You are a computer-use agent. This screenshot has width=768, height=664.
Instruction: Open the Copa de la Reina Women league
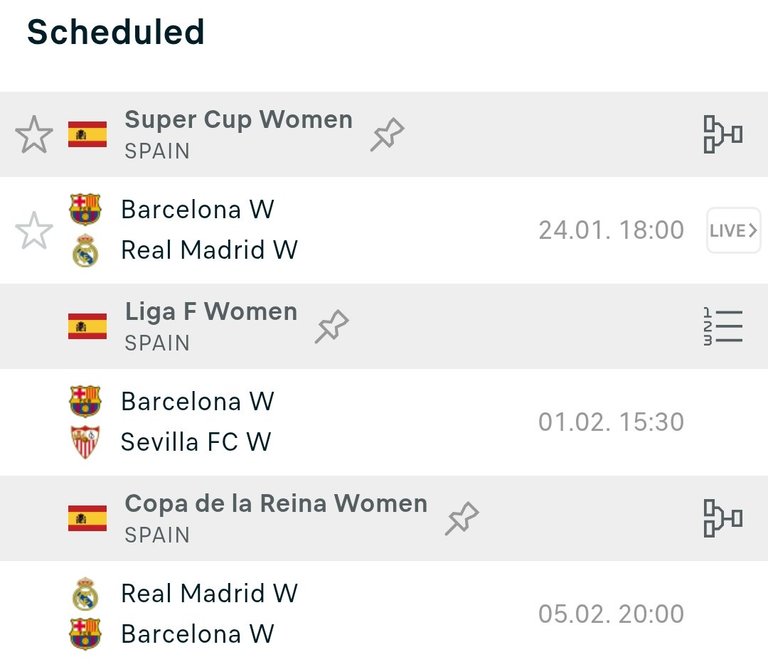coord(276,504)
